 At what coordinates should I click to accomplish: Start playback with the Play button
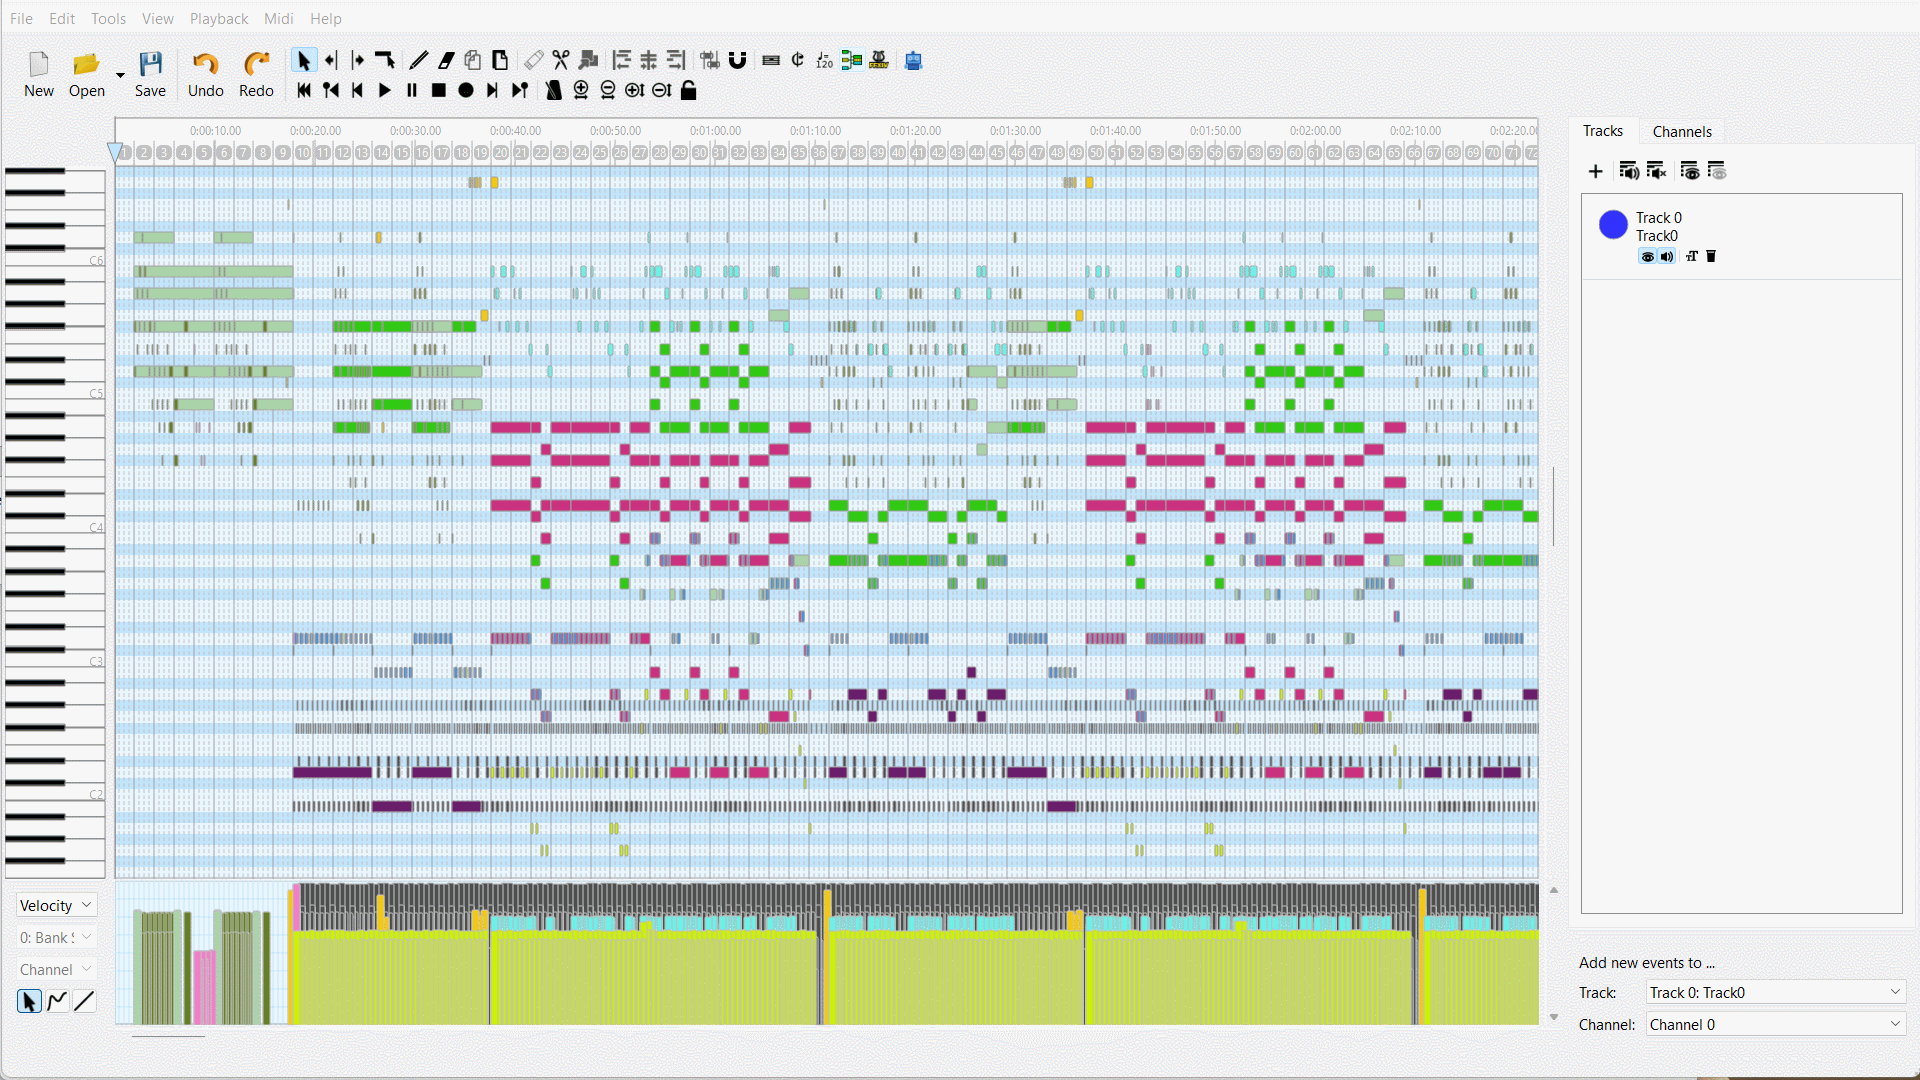[x=385, y=91]
